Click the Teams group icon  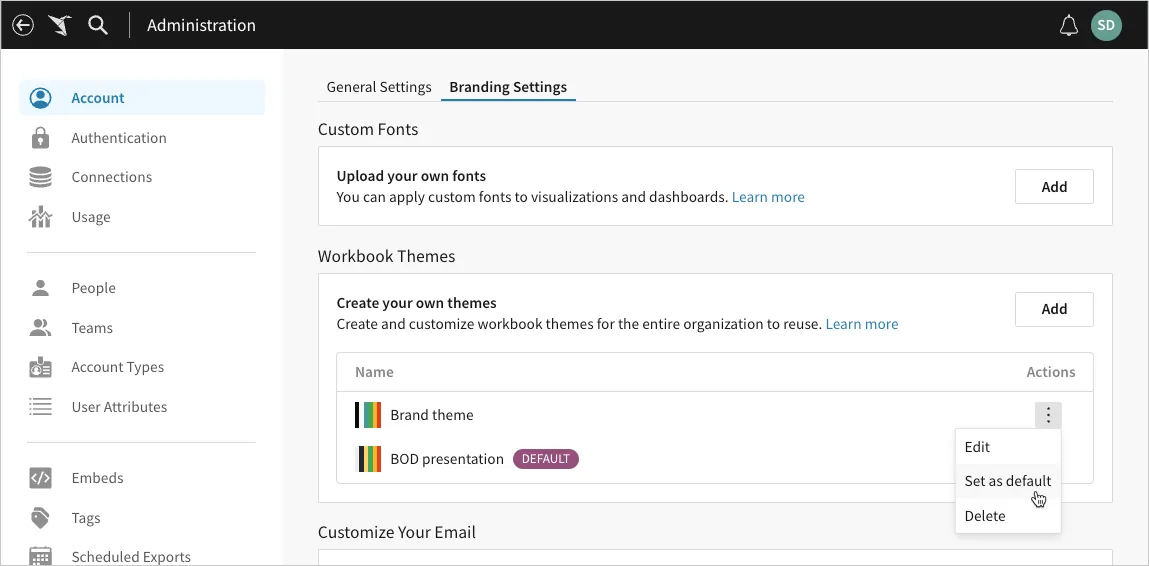pyautogui.click(x=40, y=328)
